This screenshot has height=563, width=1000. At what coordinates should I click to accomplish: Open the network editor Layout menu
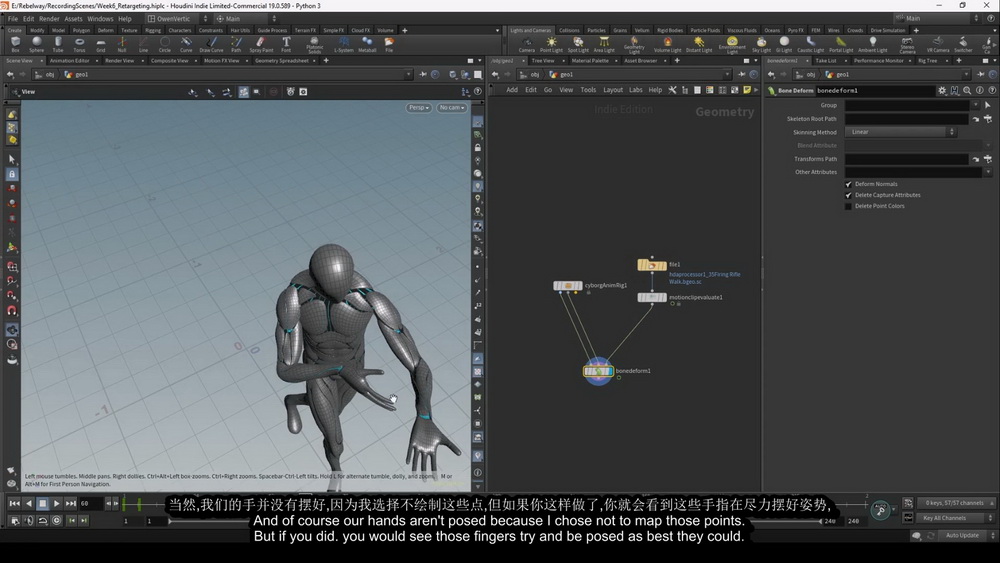[613, 90]
